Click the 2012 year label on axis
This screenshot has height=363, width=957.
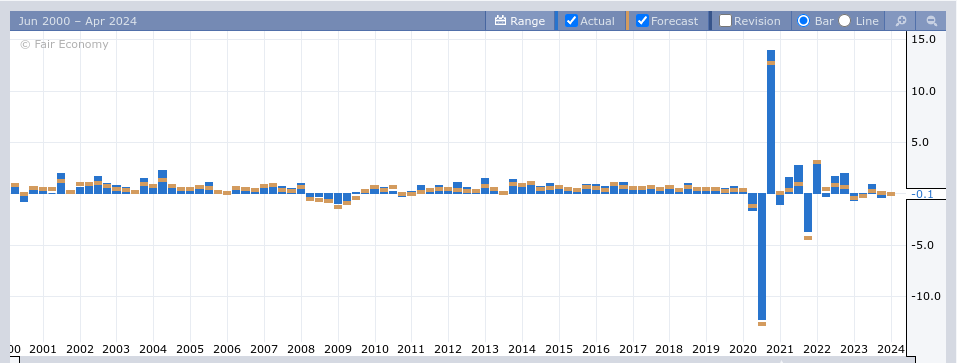pos(448,350)
